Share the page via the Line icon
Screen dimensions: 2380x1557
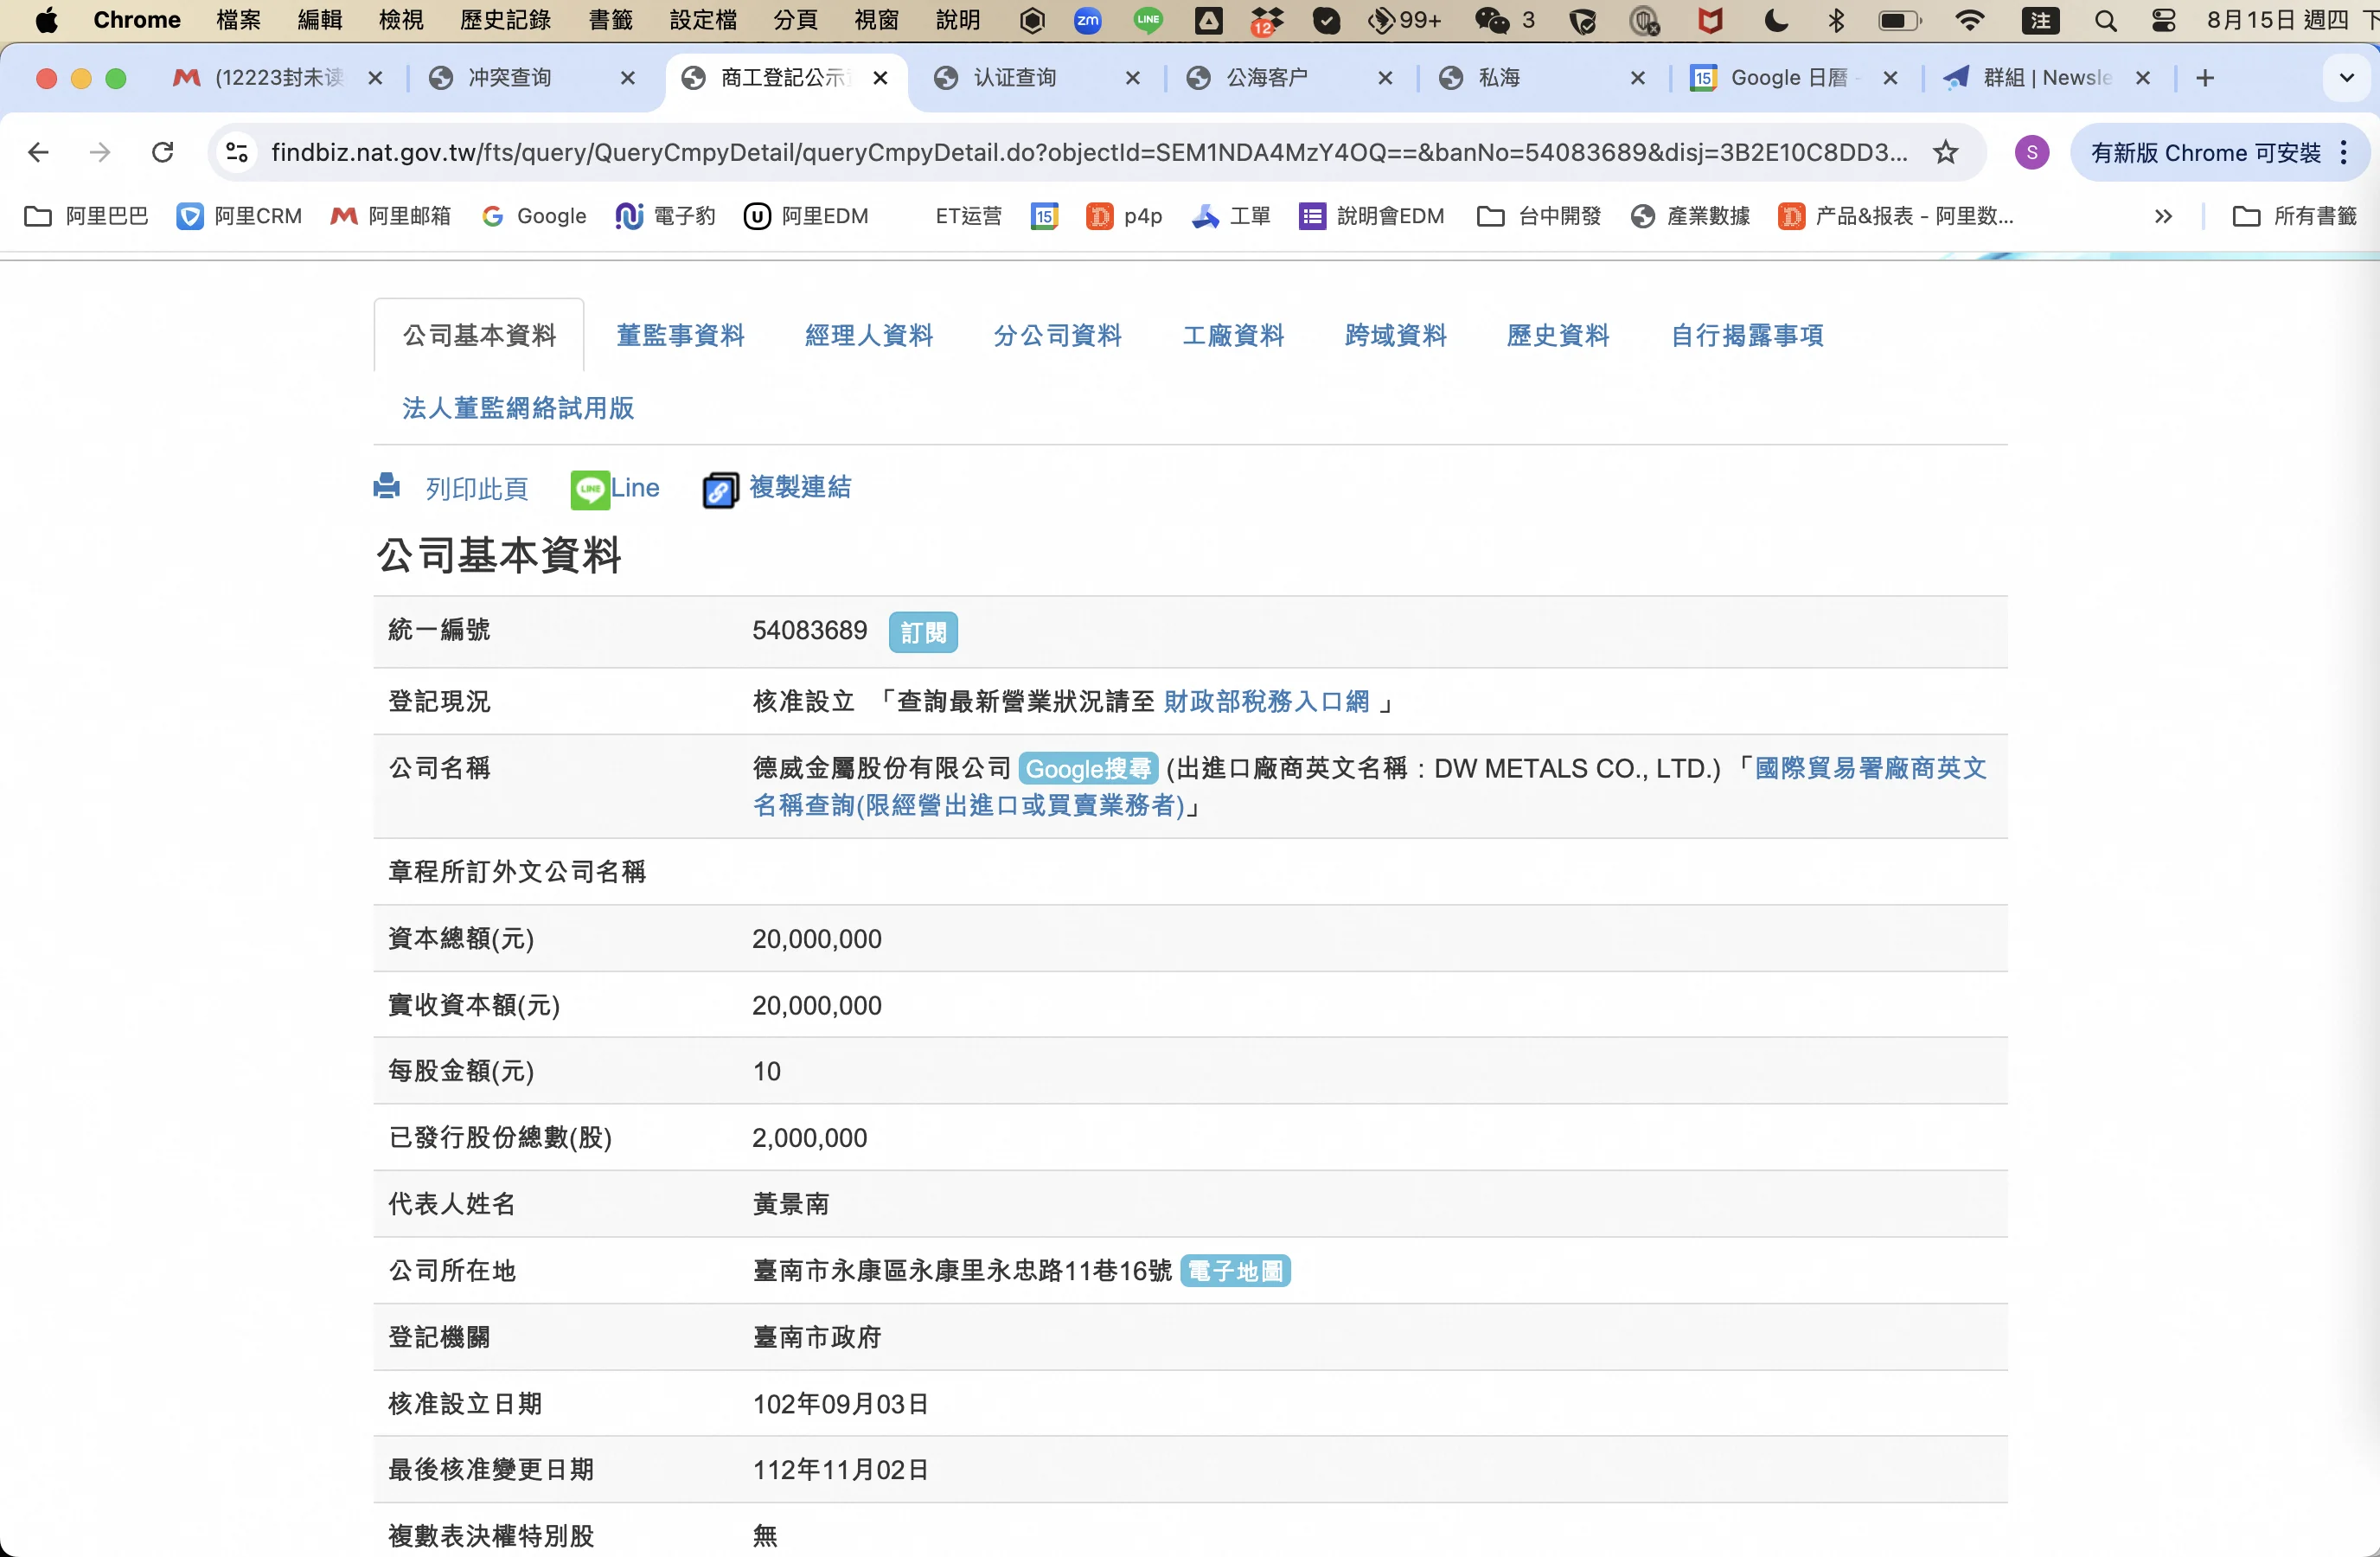pyautogui.click(x=590, y=489)
